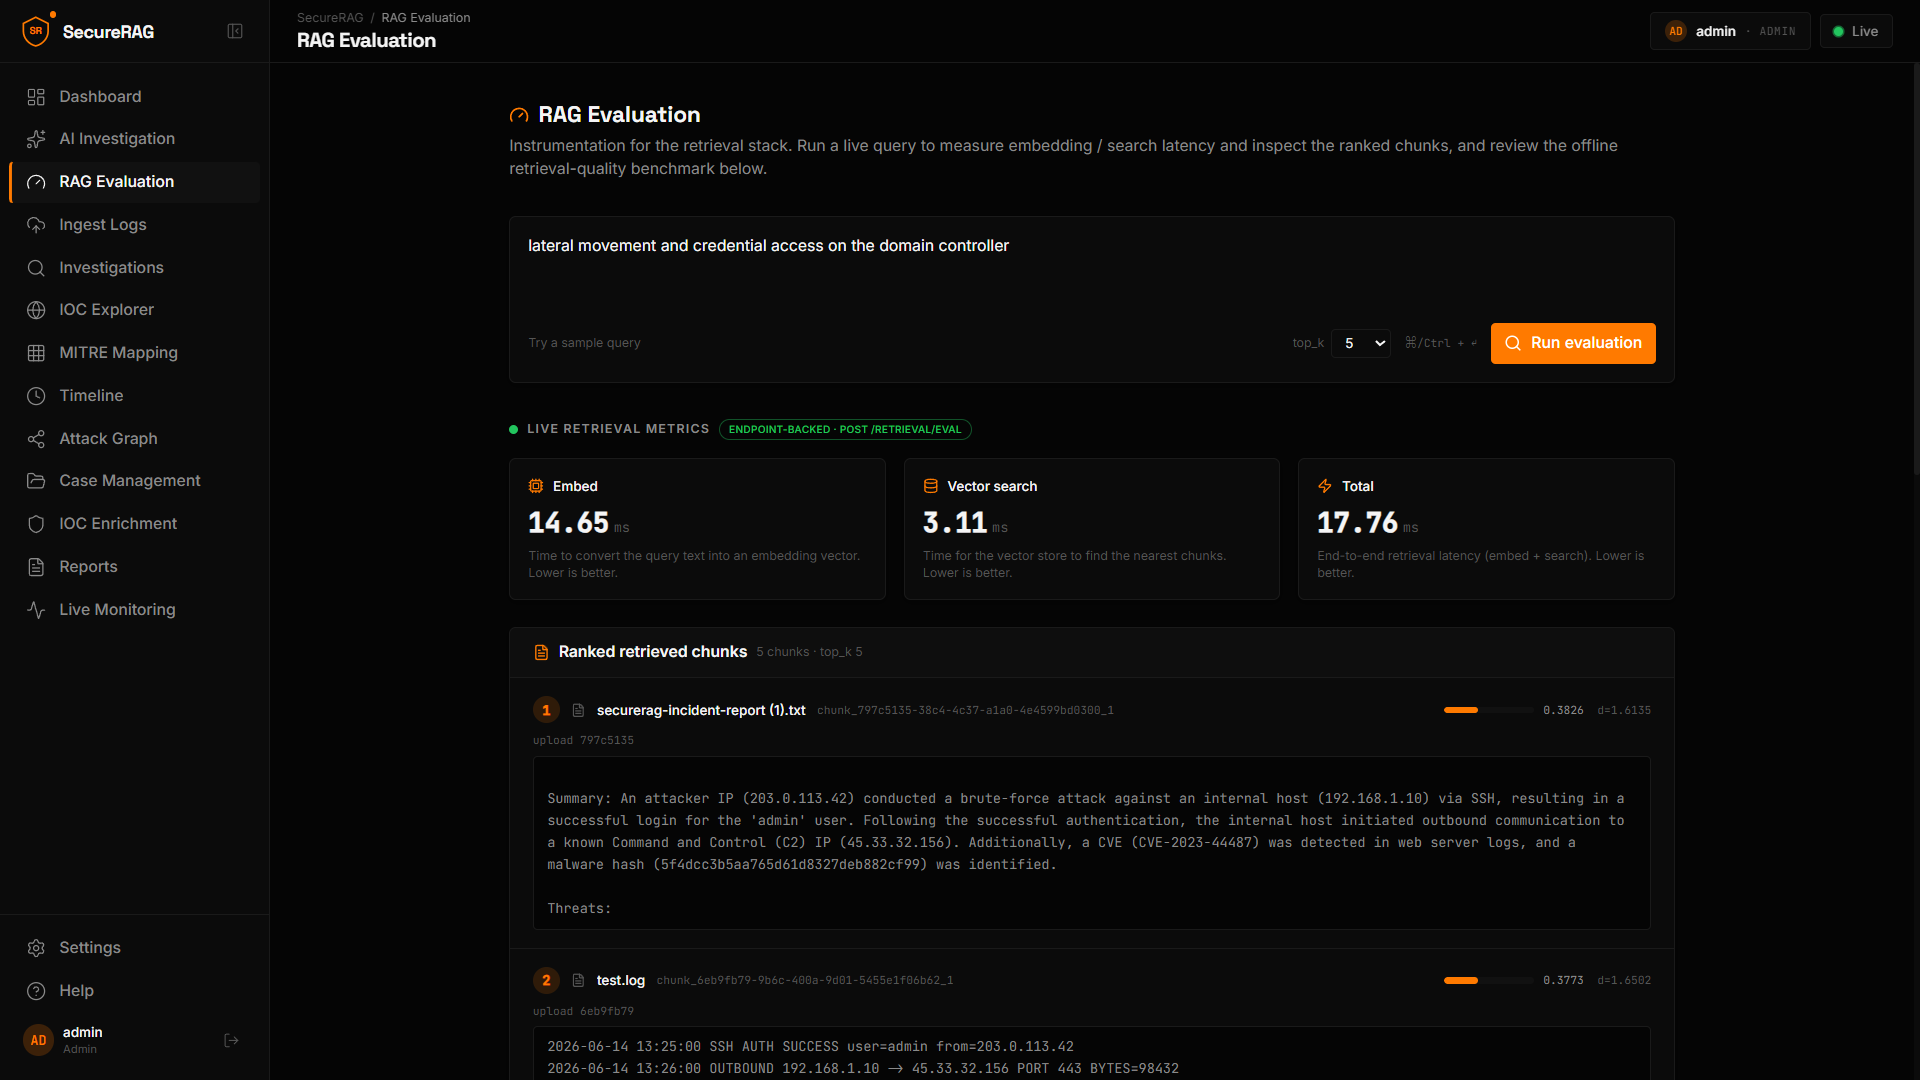Go to AI Investigation page
1920x1080 pixels.
pos(134,139)
